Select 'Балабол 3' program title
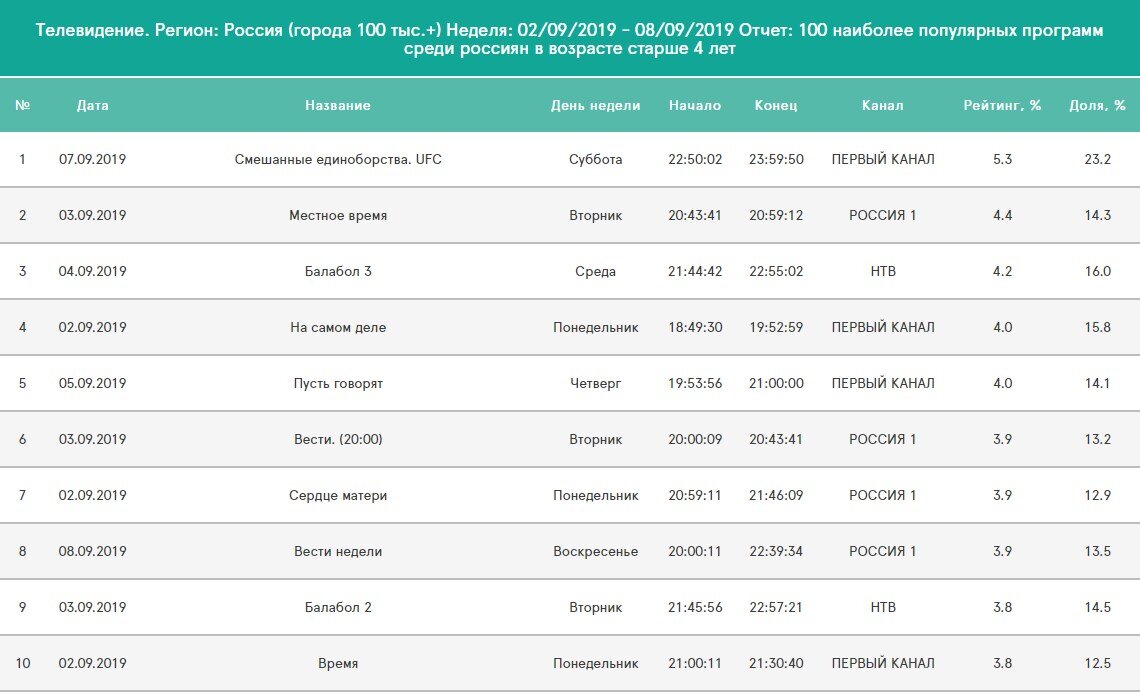 [338, 271]
